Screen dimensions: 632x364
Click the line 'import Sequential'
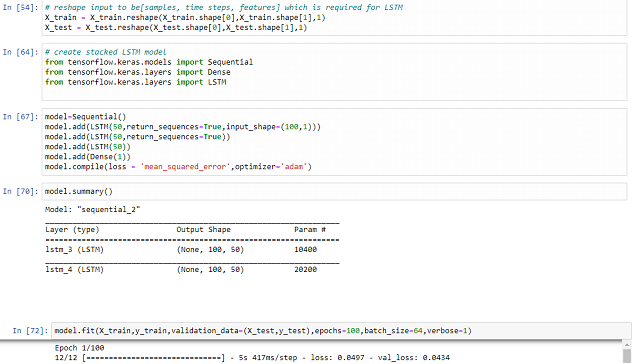click(149, 62)
